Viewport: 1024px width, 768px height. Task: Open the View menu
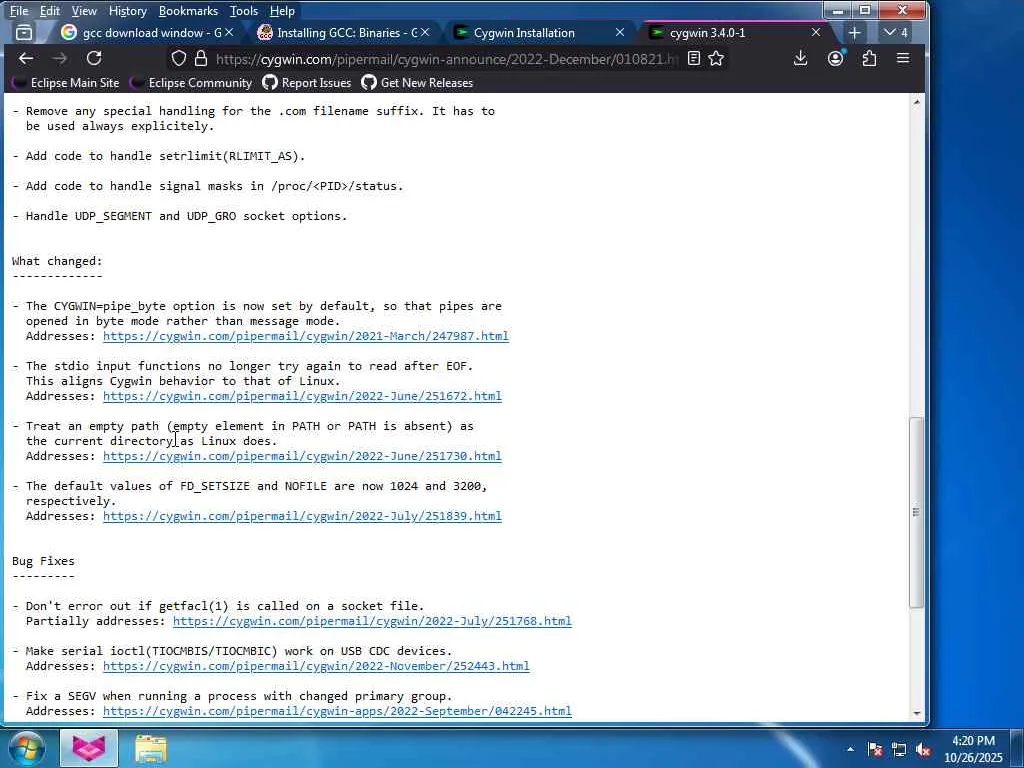pos(84,11)
